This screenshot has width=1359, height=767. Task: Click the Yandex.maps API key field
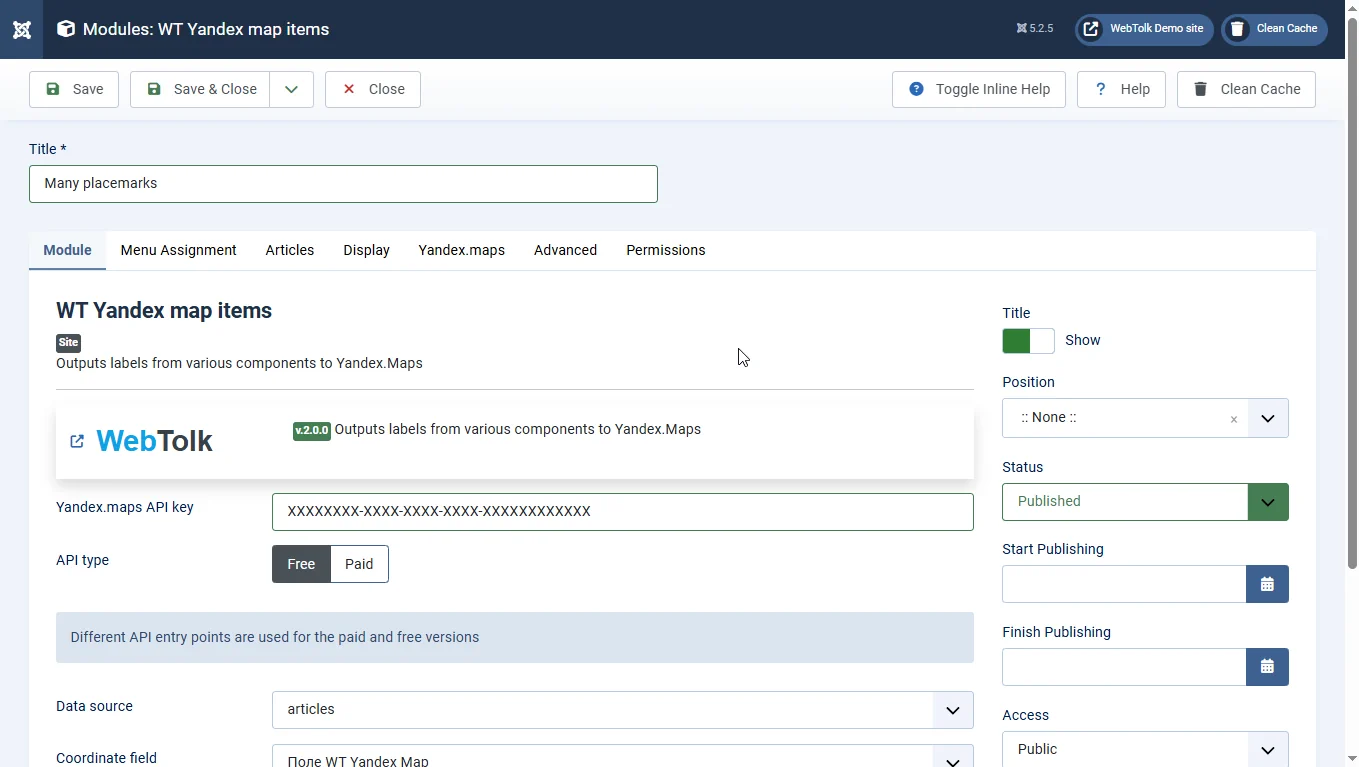[622, 512]
